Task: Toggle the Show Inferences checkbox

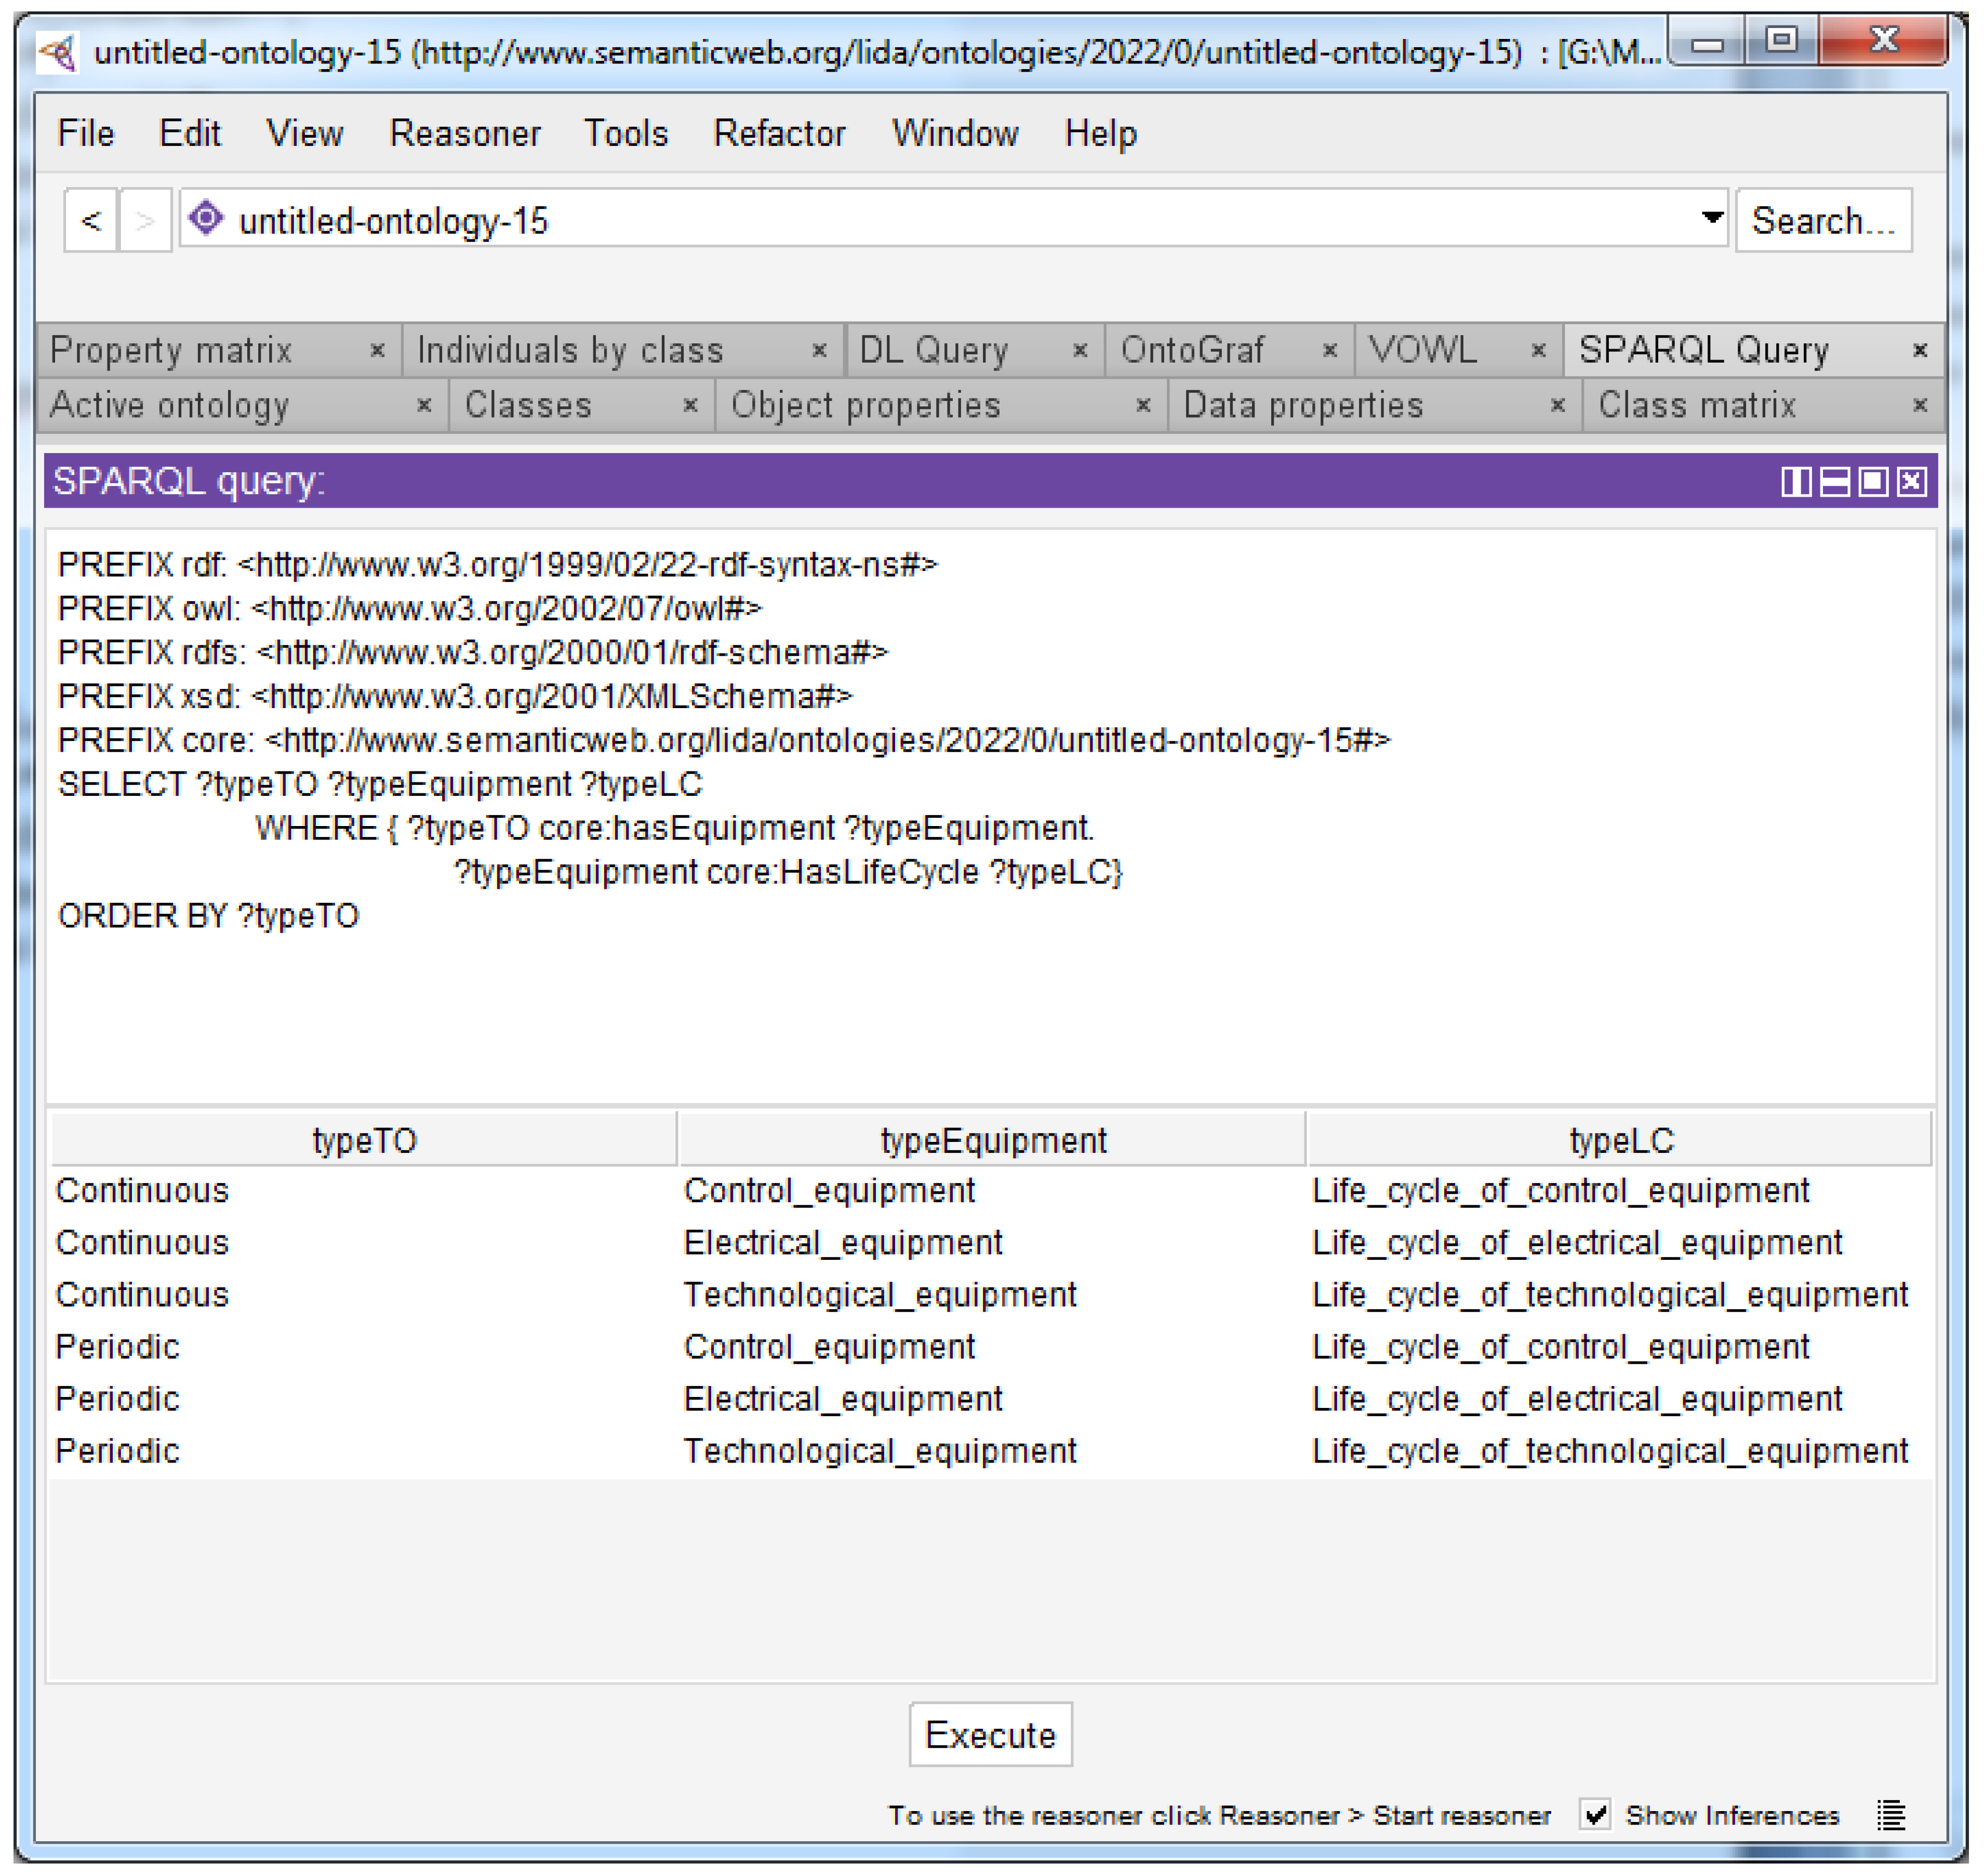Action: tap(1596, 1814)
